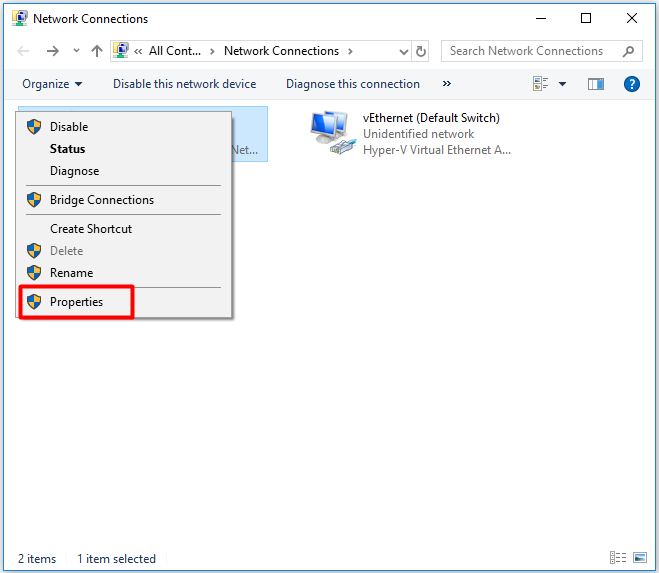Expand the chevron after All Cont... breadcrumb
The width and height of the screenshot is (659, 573).
pyautogui.click(x=212, y=51)
